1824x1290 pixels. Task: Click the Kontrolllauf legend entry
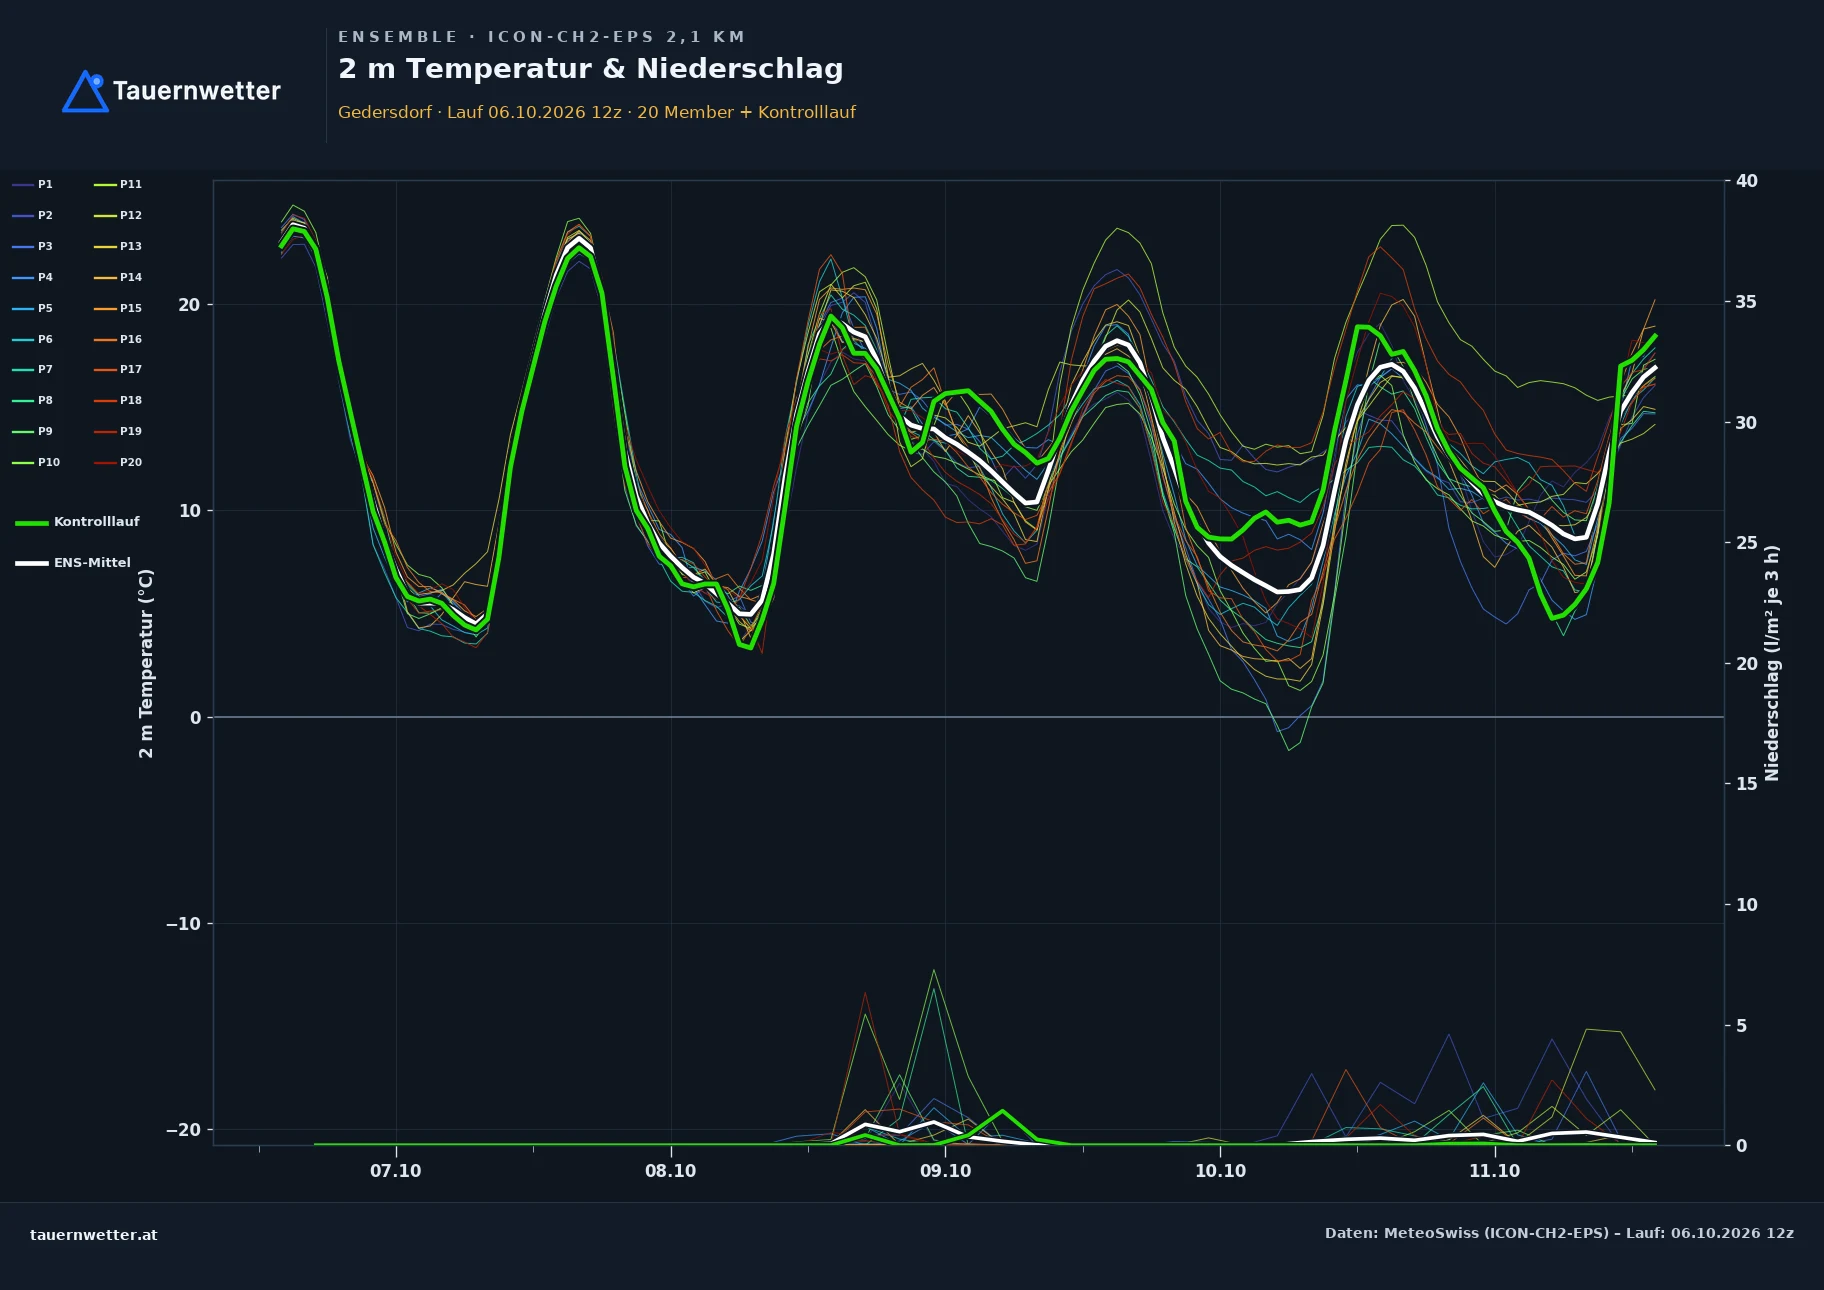pyautogui.click(x=78, y=522)
